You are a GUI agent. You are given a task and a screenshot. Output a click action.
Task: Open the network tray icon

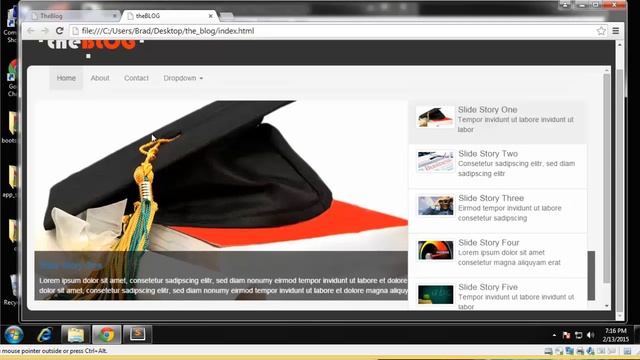(x=578, y=335)
